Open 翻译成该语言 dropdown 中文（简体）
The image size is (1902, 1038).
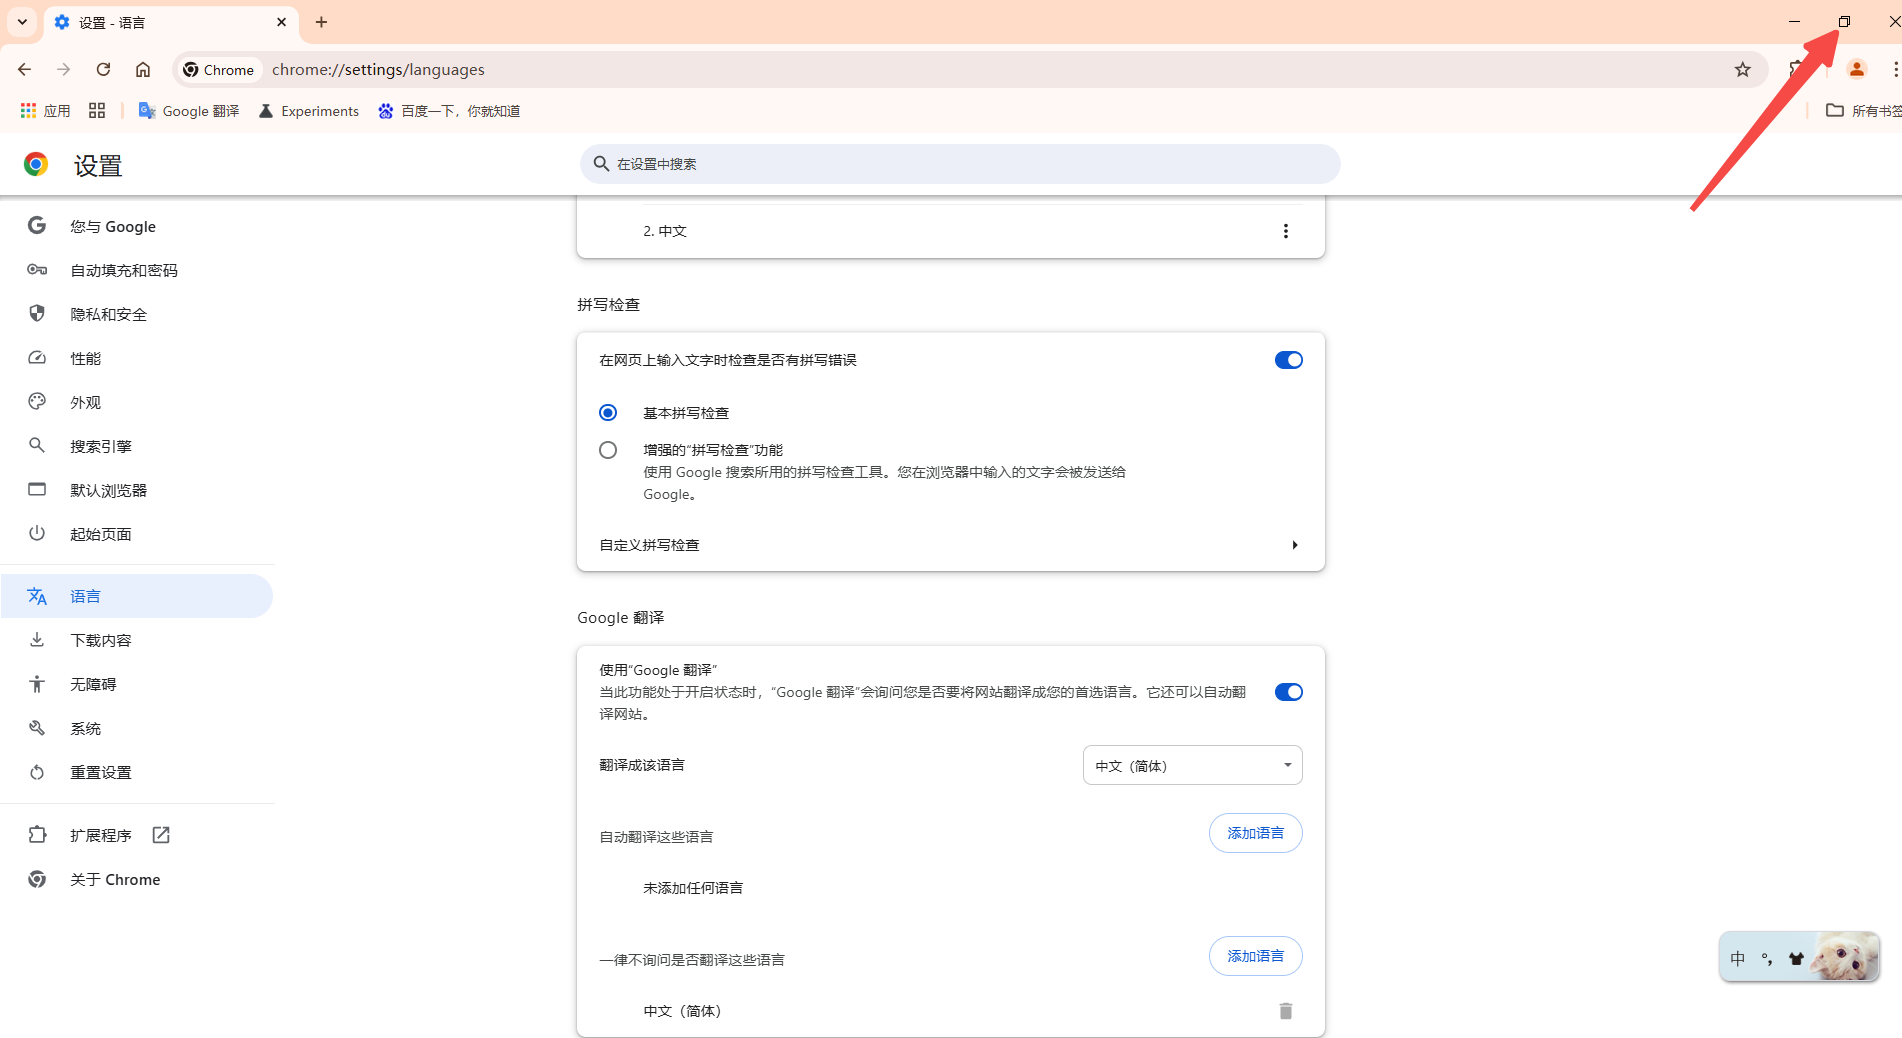(1192, 765)
